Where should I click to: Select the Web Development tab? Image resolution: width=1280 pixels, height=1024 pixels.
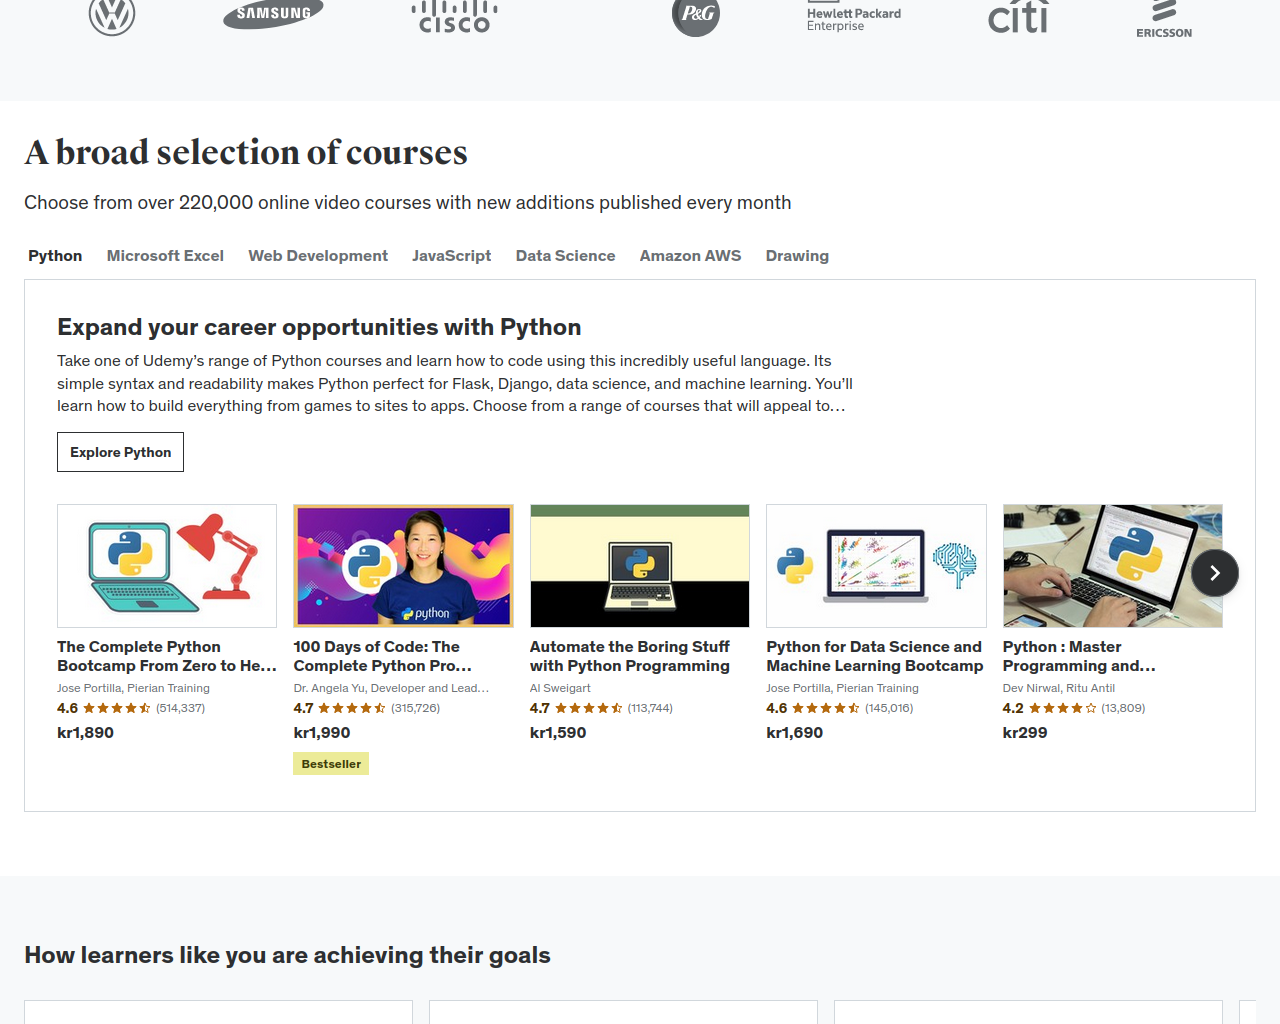coord(318,256)
